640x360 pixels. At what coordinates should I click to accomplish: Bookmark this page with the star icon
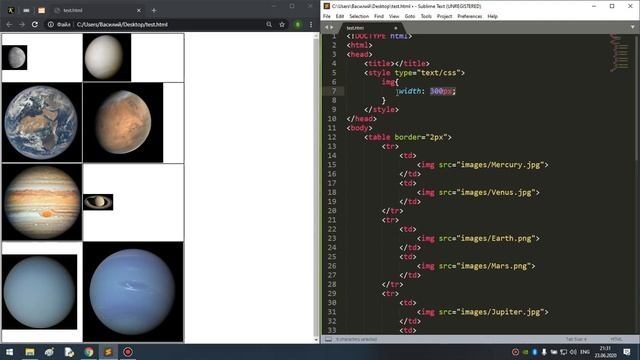(282, 24)
